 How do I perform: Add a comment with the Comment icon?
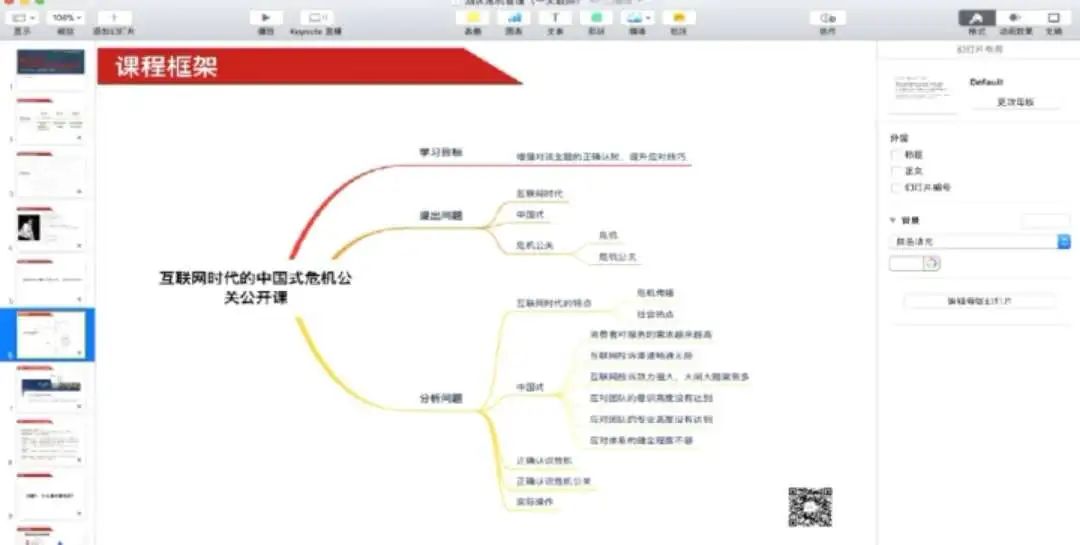(x=679, y=18)
